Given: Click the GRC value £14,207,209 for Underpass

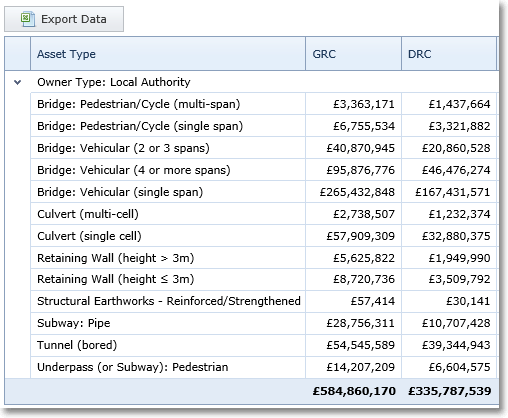Looking at the screenshot, I should (361, 367).
